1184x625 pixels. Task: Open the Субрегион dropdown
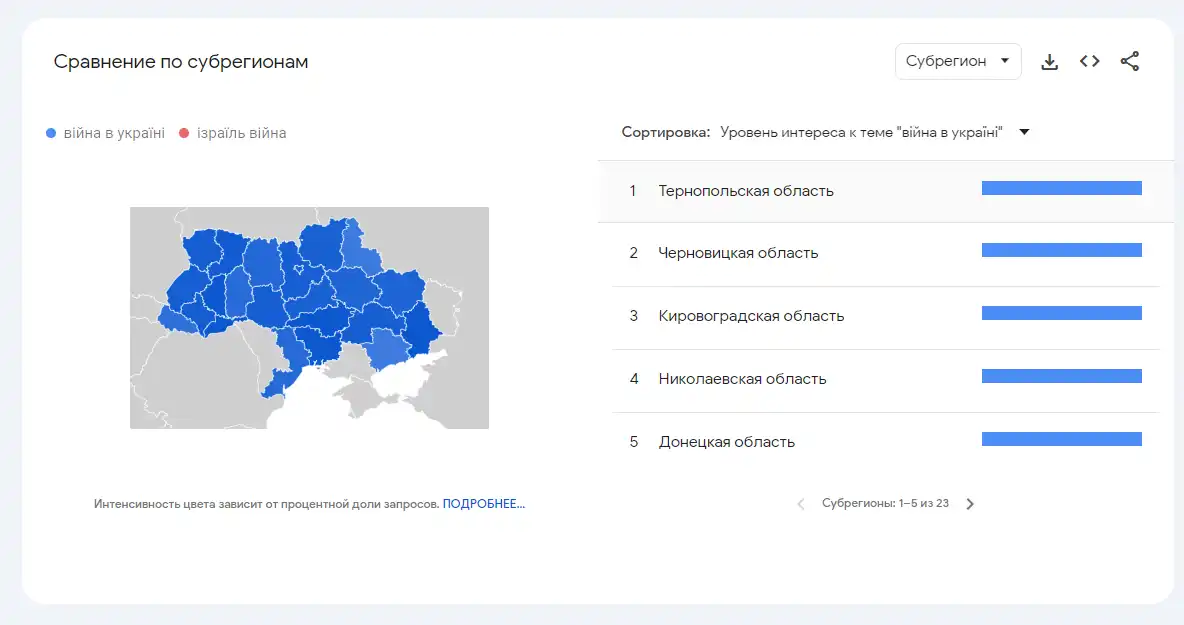pyautogui.click(x=957, y=61)
